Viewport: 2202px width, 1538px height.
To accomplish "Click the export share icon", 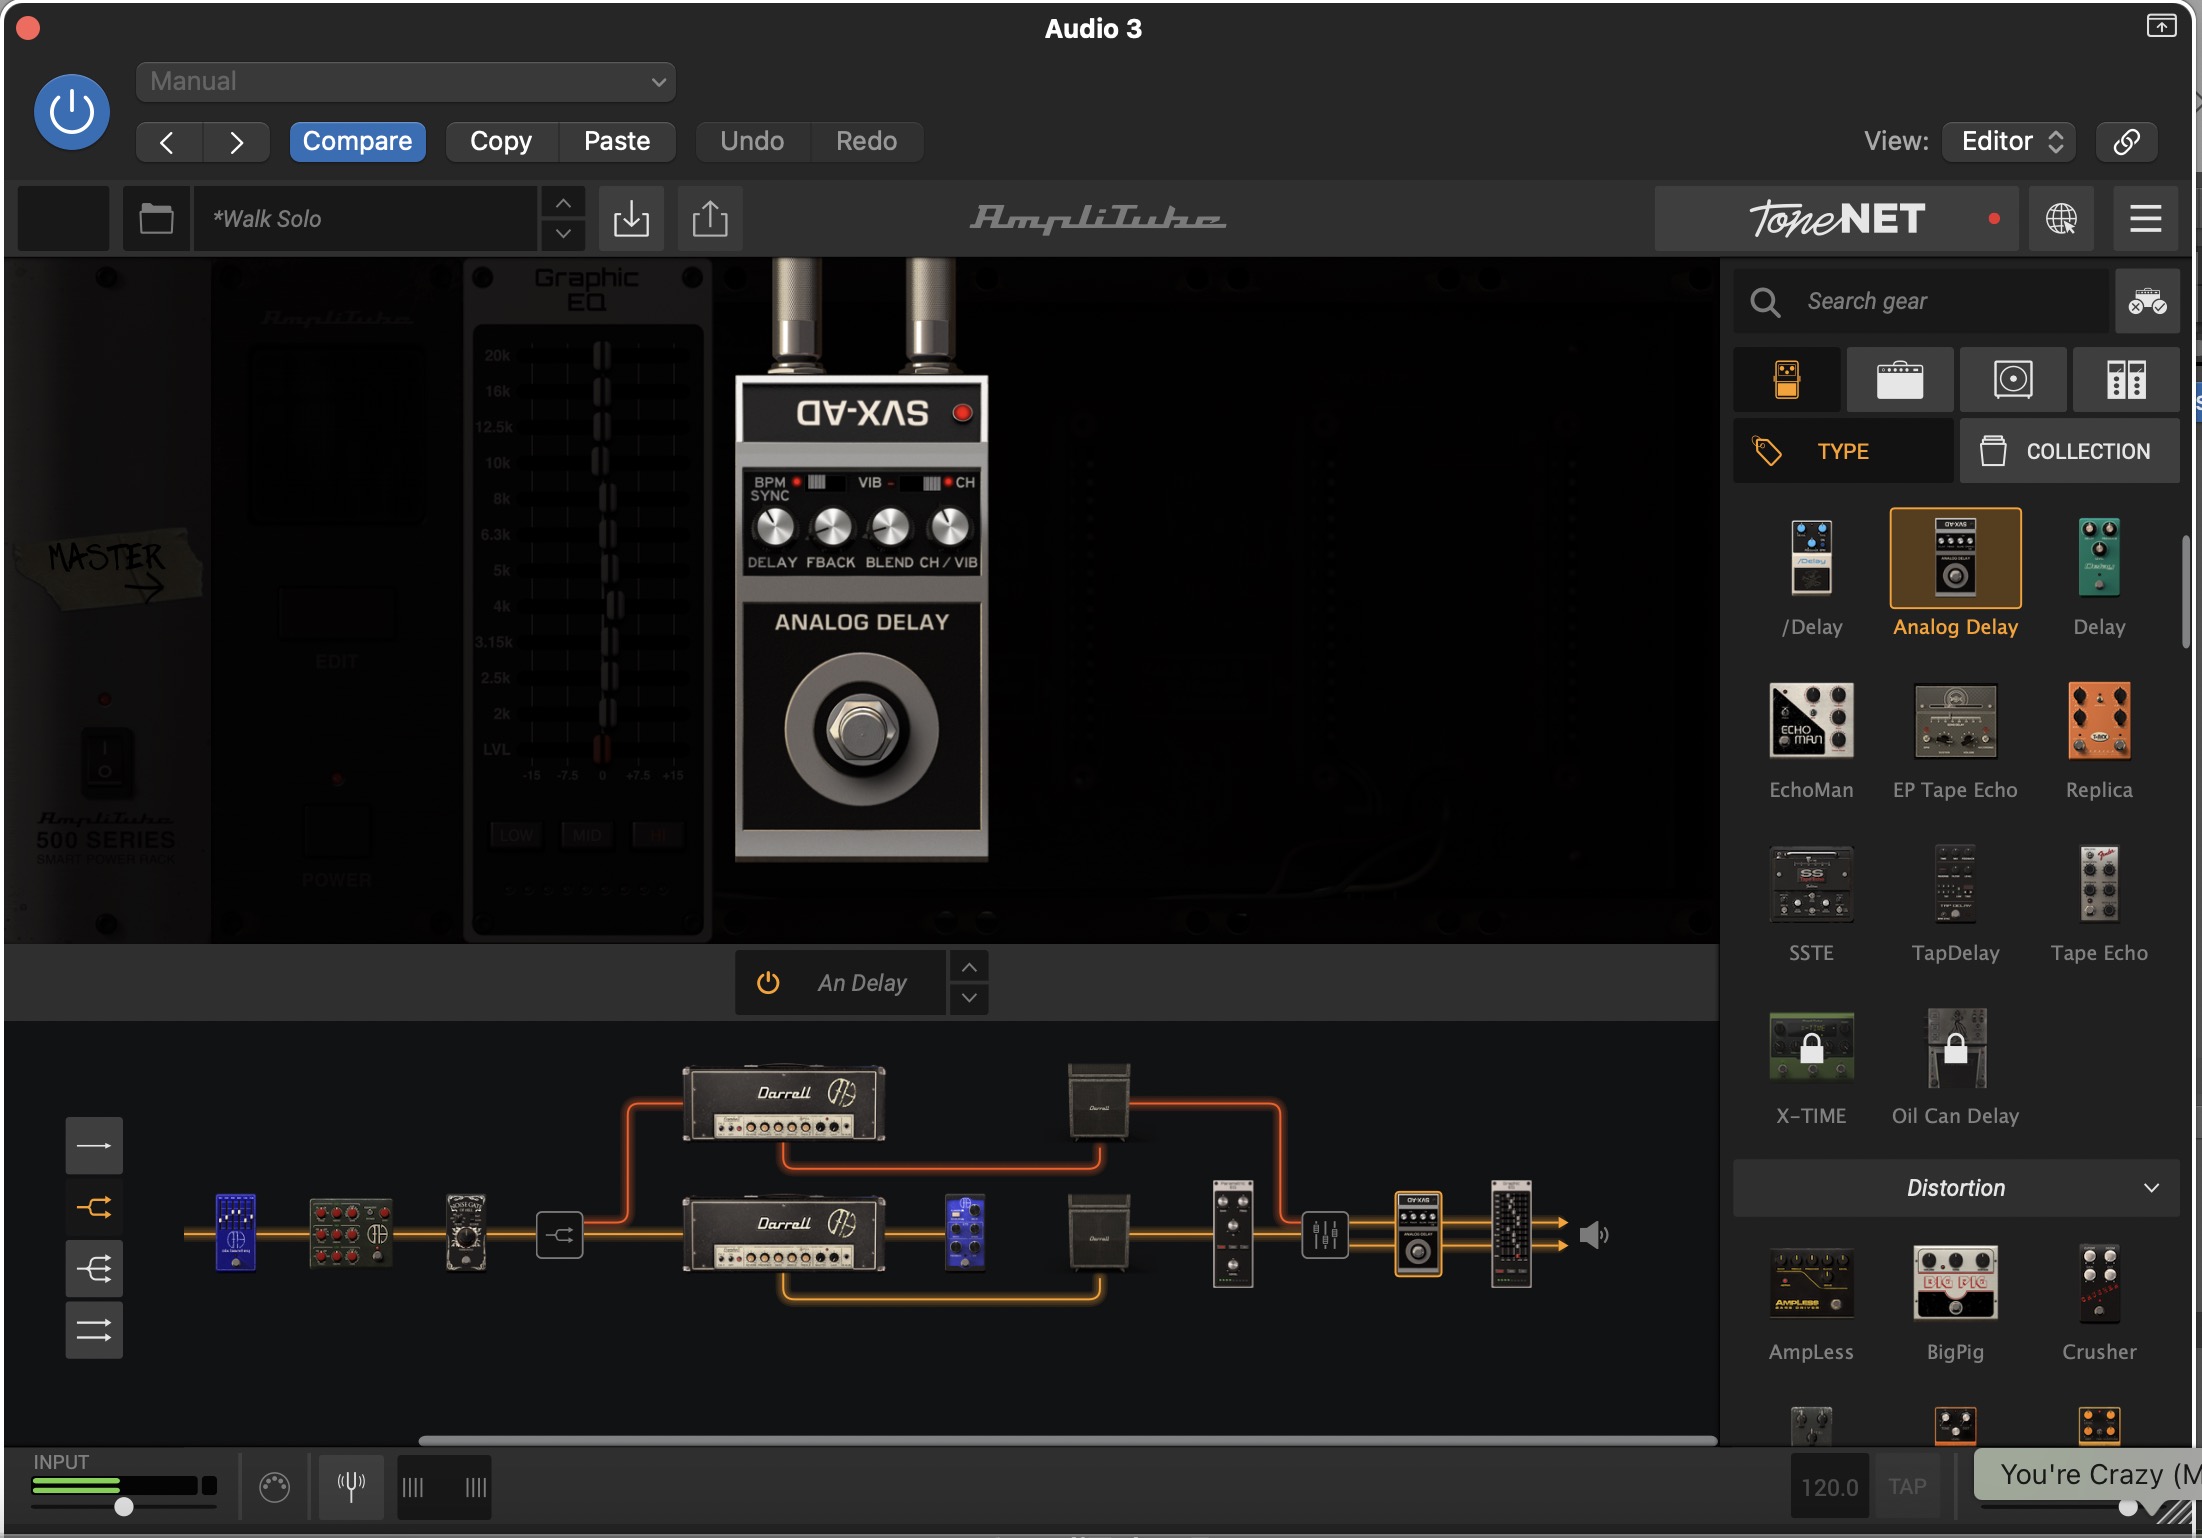I will (710, 218).
